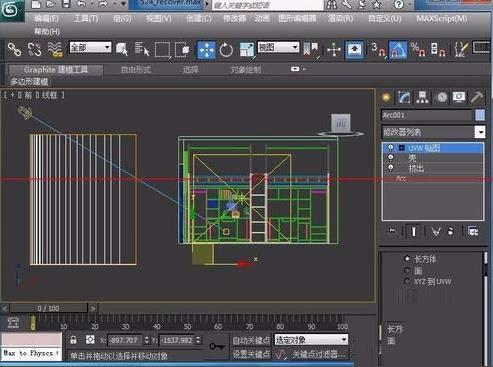Viewport: 493px width, 367px height.
Task: Toggle the Angle Snap icon
Action: [x=398, y=50]
